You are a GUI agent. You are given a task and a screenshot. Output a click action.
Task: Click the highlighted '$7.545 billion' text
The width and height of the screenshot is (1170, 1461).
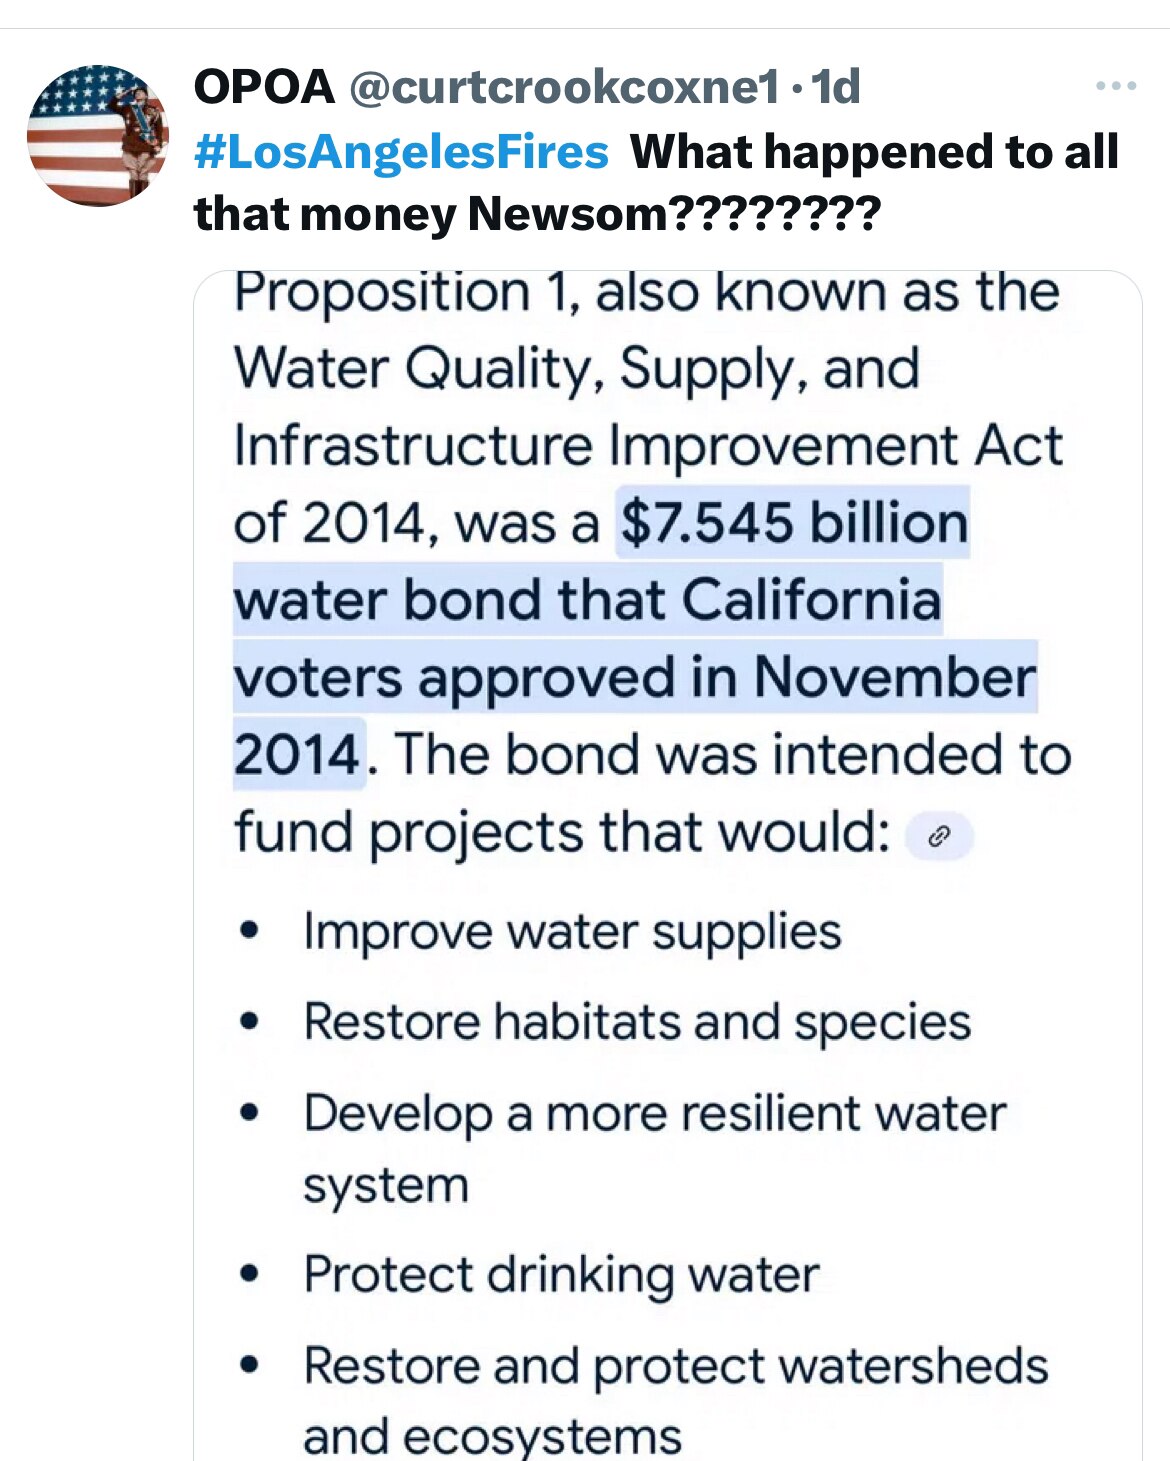click(794, 523)
